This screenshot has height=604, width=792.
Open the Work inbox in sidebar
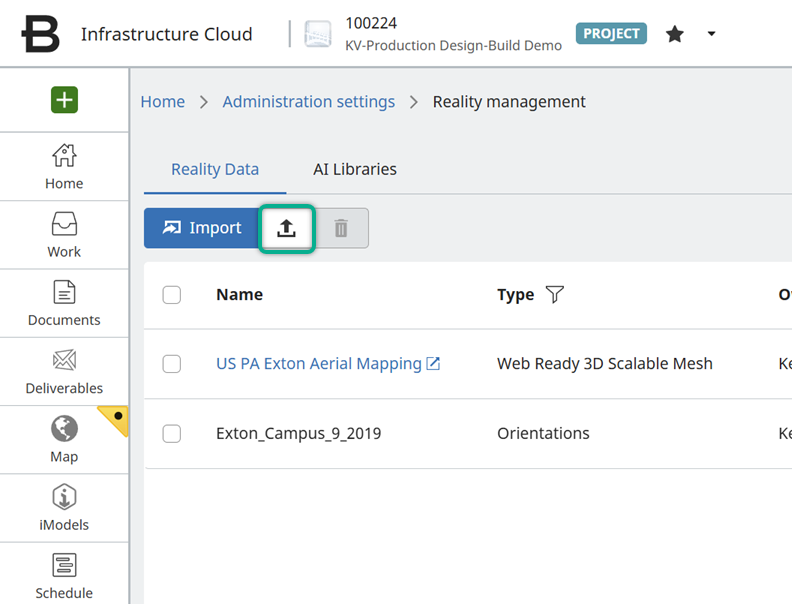(x=64, y=235)
